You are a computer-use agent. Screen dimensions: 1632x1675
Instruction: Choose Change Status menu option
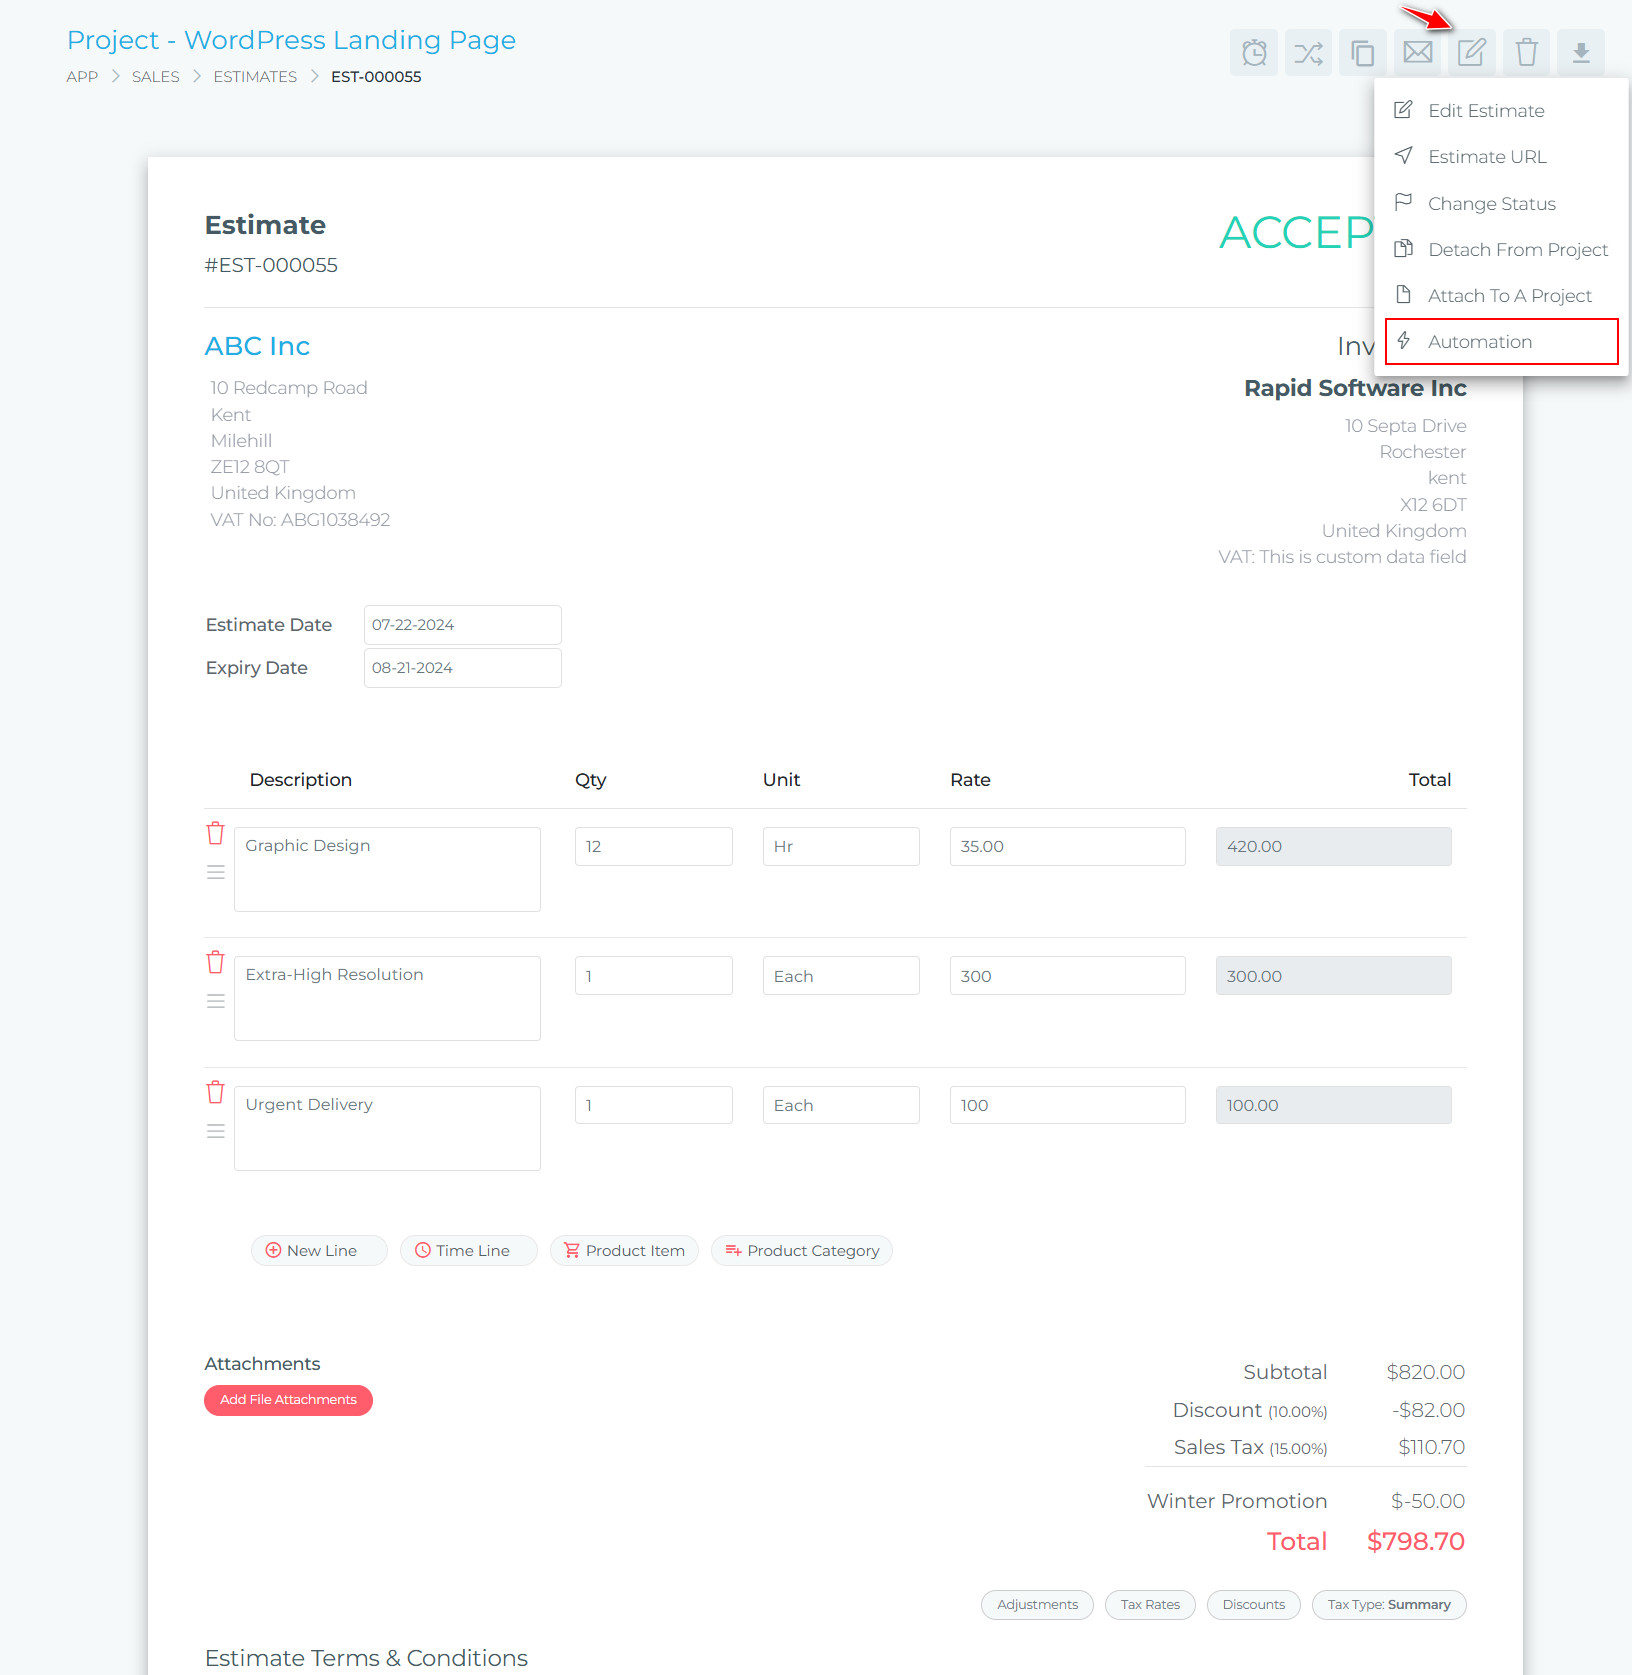(x=1491, y=204)
